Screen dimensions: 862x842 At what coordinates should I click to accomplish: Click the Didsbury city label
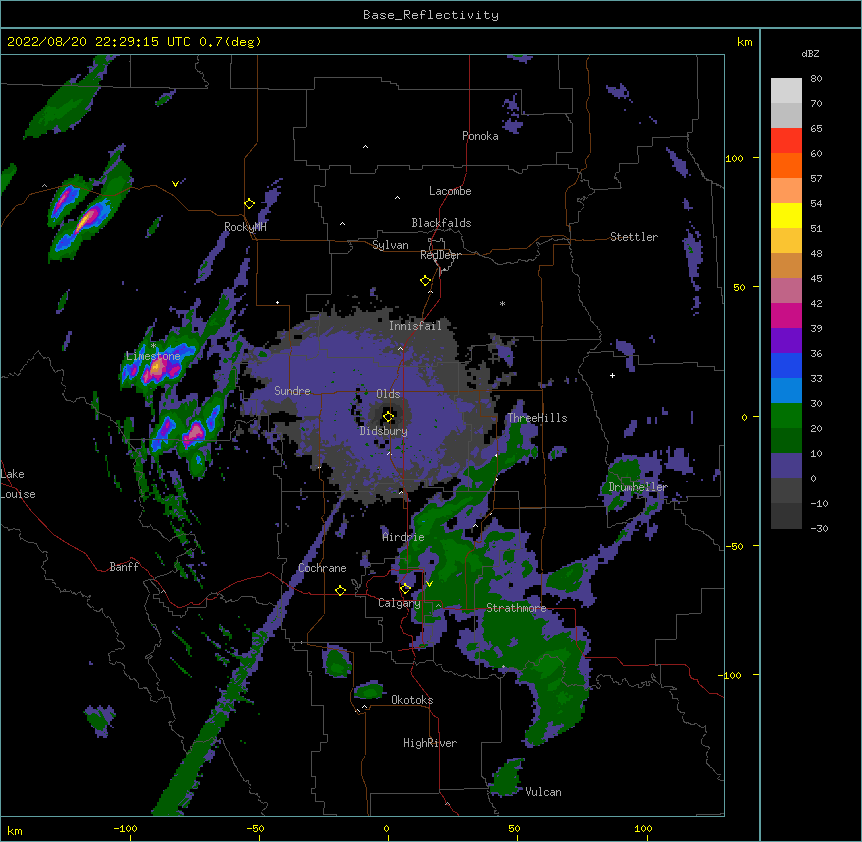pos(384,431)
